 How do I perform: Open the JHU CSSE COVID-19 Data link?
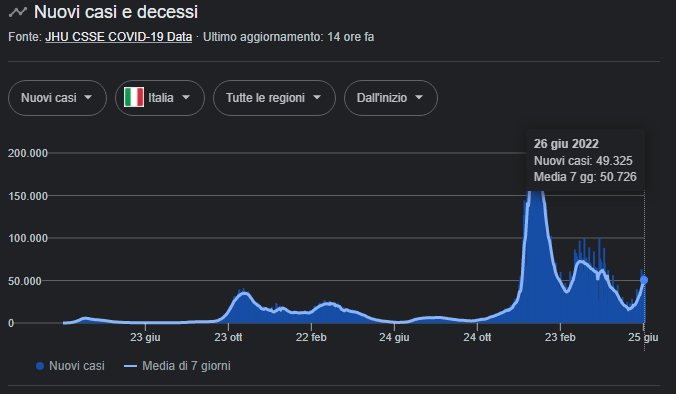[119, 37]
